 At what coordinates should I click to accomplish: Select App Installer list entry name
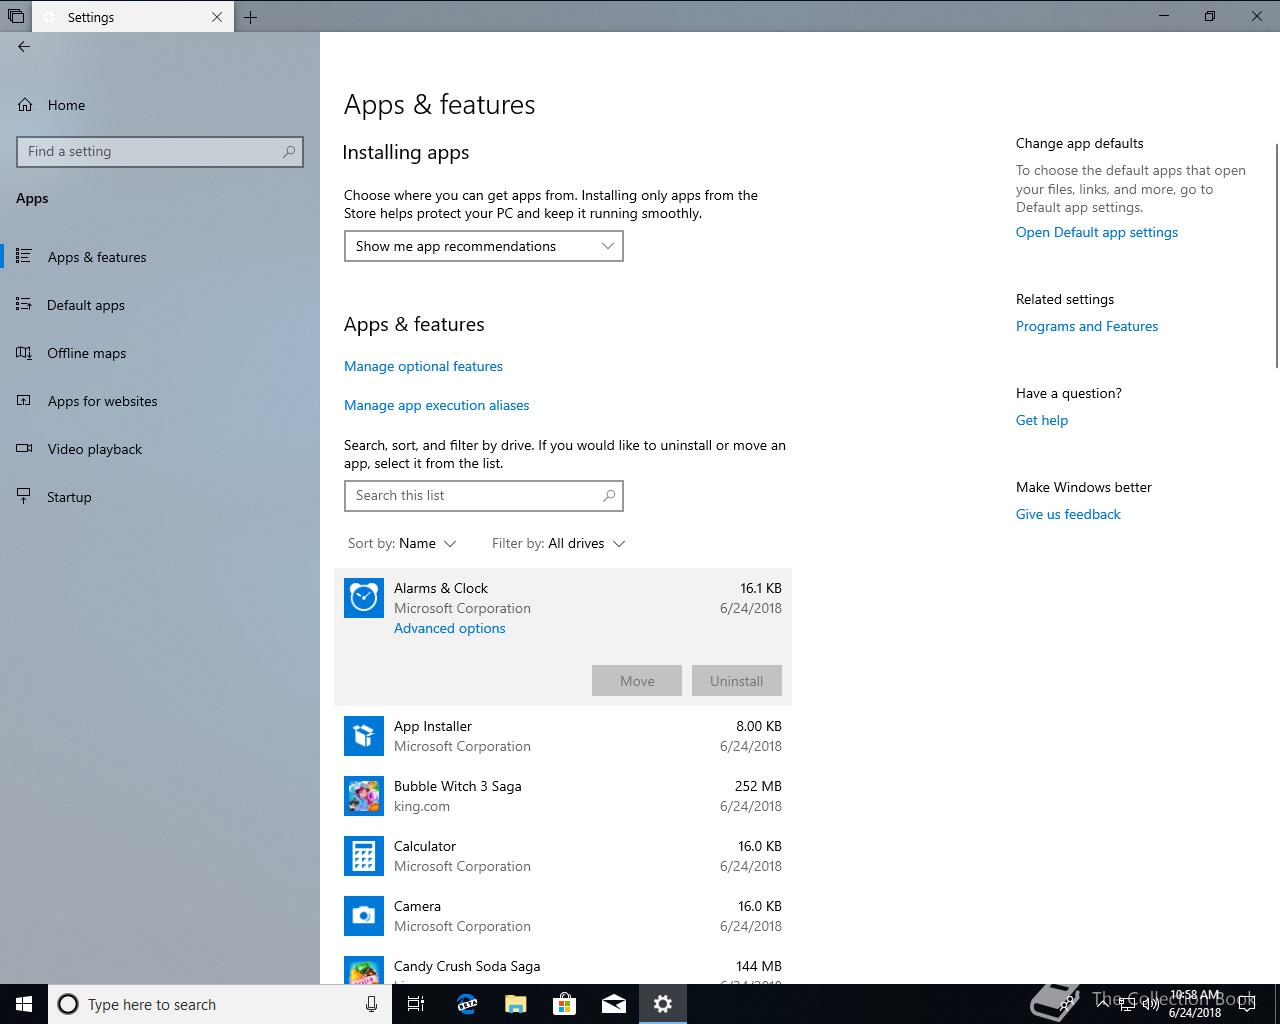433,726
